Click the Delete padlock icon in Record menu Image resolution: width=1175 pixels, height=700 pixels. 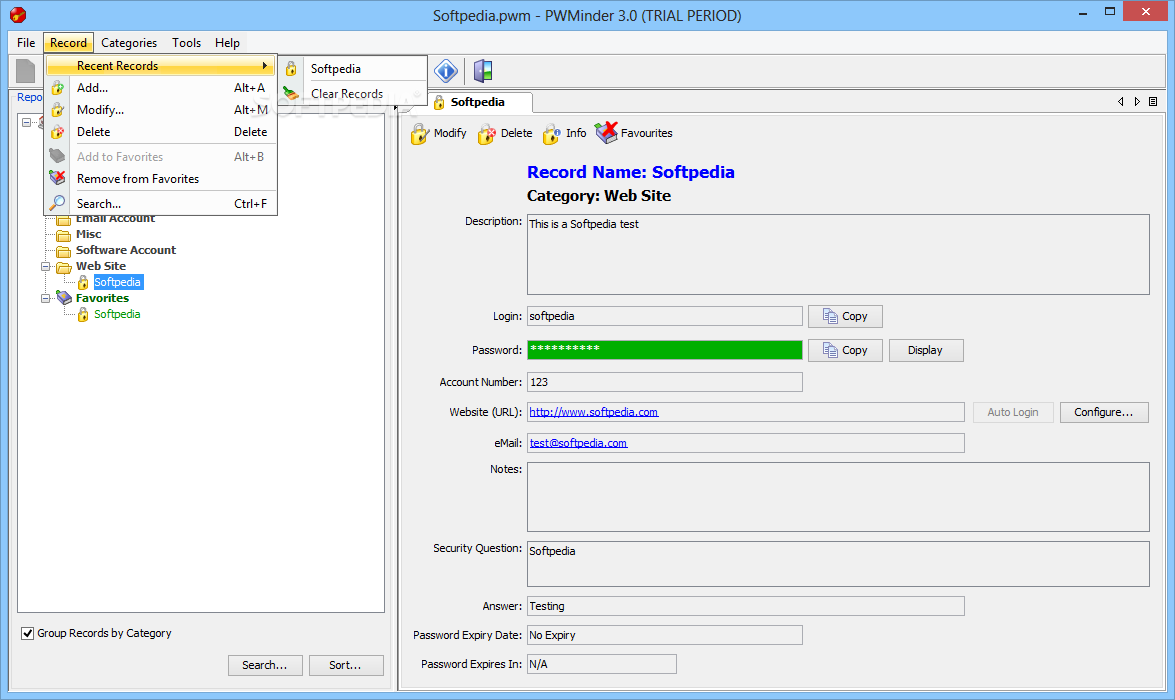pyautogui.click(x=57, y=131)
